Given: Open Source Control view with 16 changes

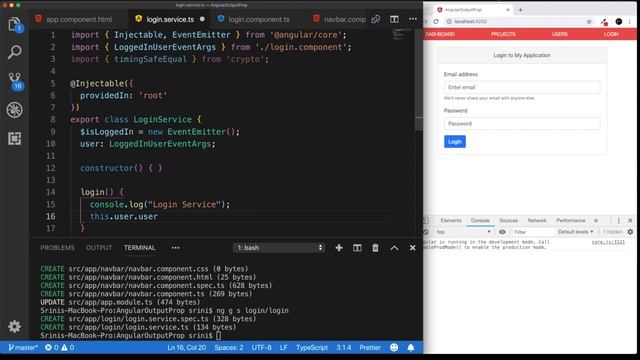Looking at the screenshot, I should (x=15, y=81).
